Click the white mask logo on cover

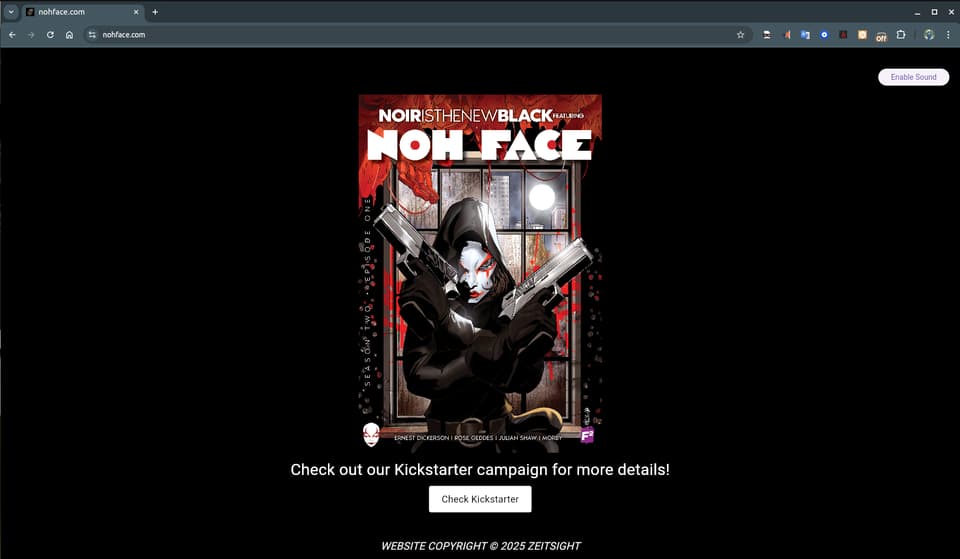tap(371, 434)
